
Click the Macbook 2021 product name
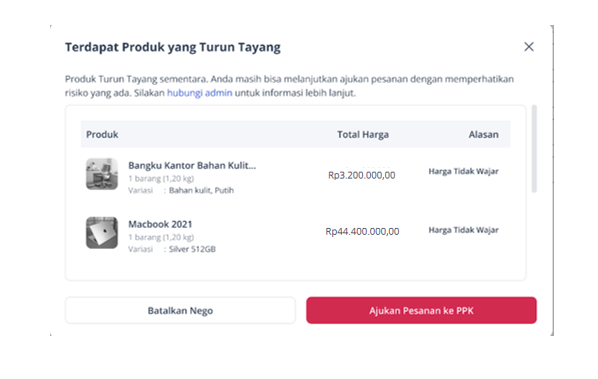tap(160, 224)
